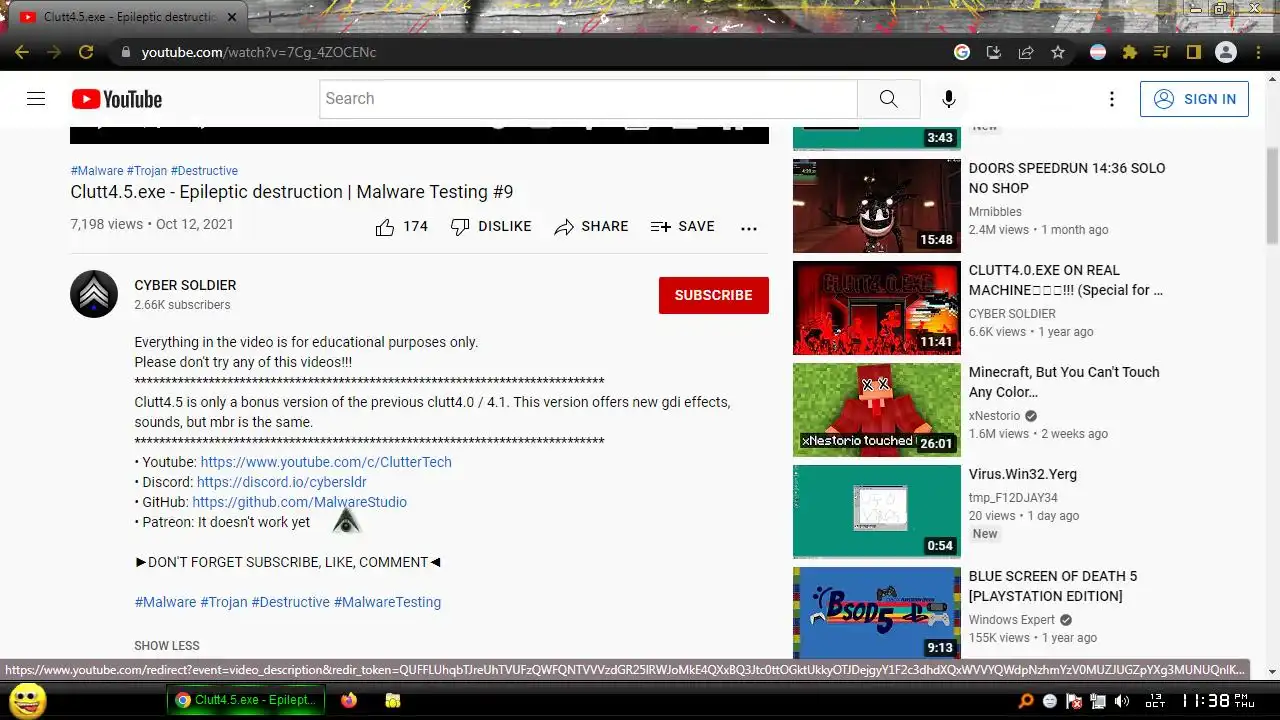Open the tmp_F12DJAY34 channel name

(x=1013, y=498)
